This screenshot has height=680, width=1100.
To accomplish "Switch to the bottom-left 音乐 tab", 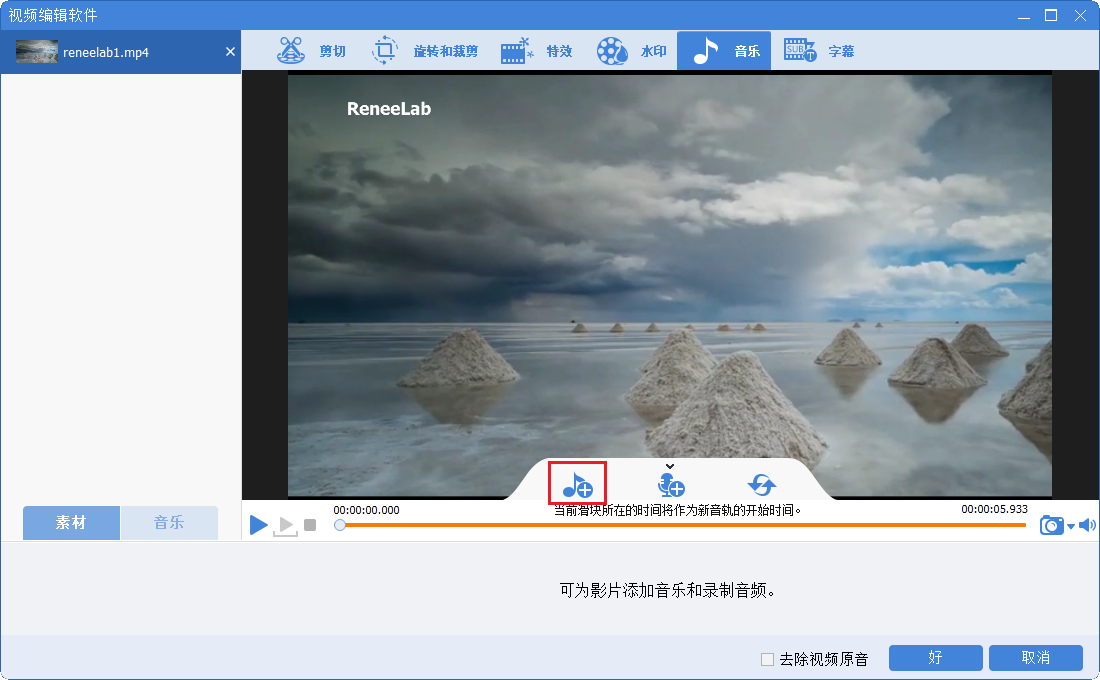I will (x=169, y=523).
